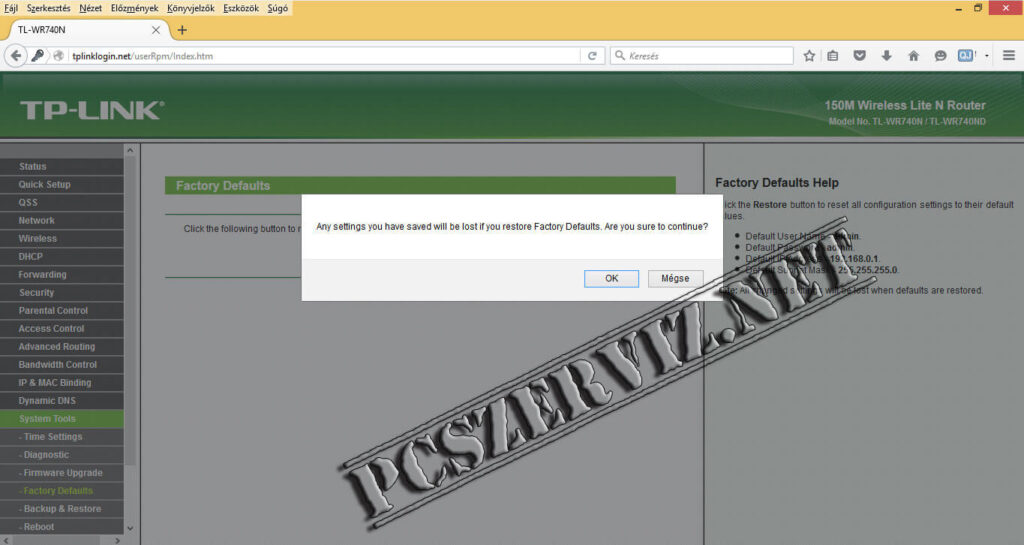The width and height of the screenshot is (1024, 545).
Task: Confirm the dialog with OK
Action: [611, 279]
